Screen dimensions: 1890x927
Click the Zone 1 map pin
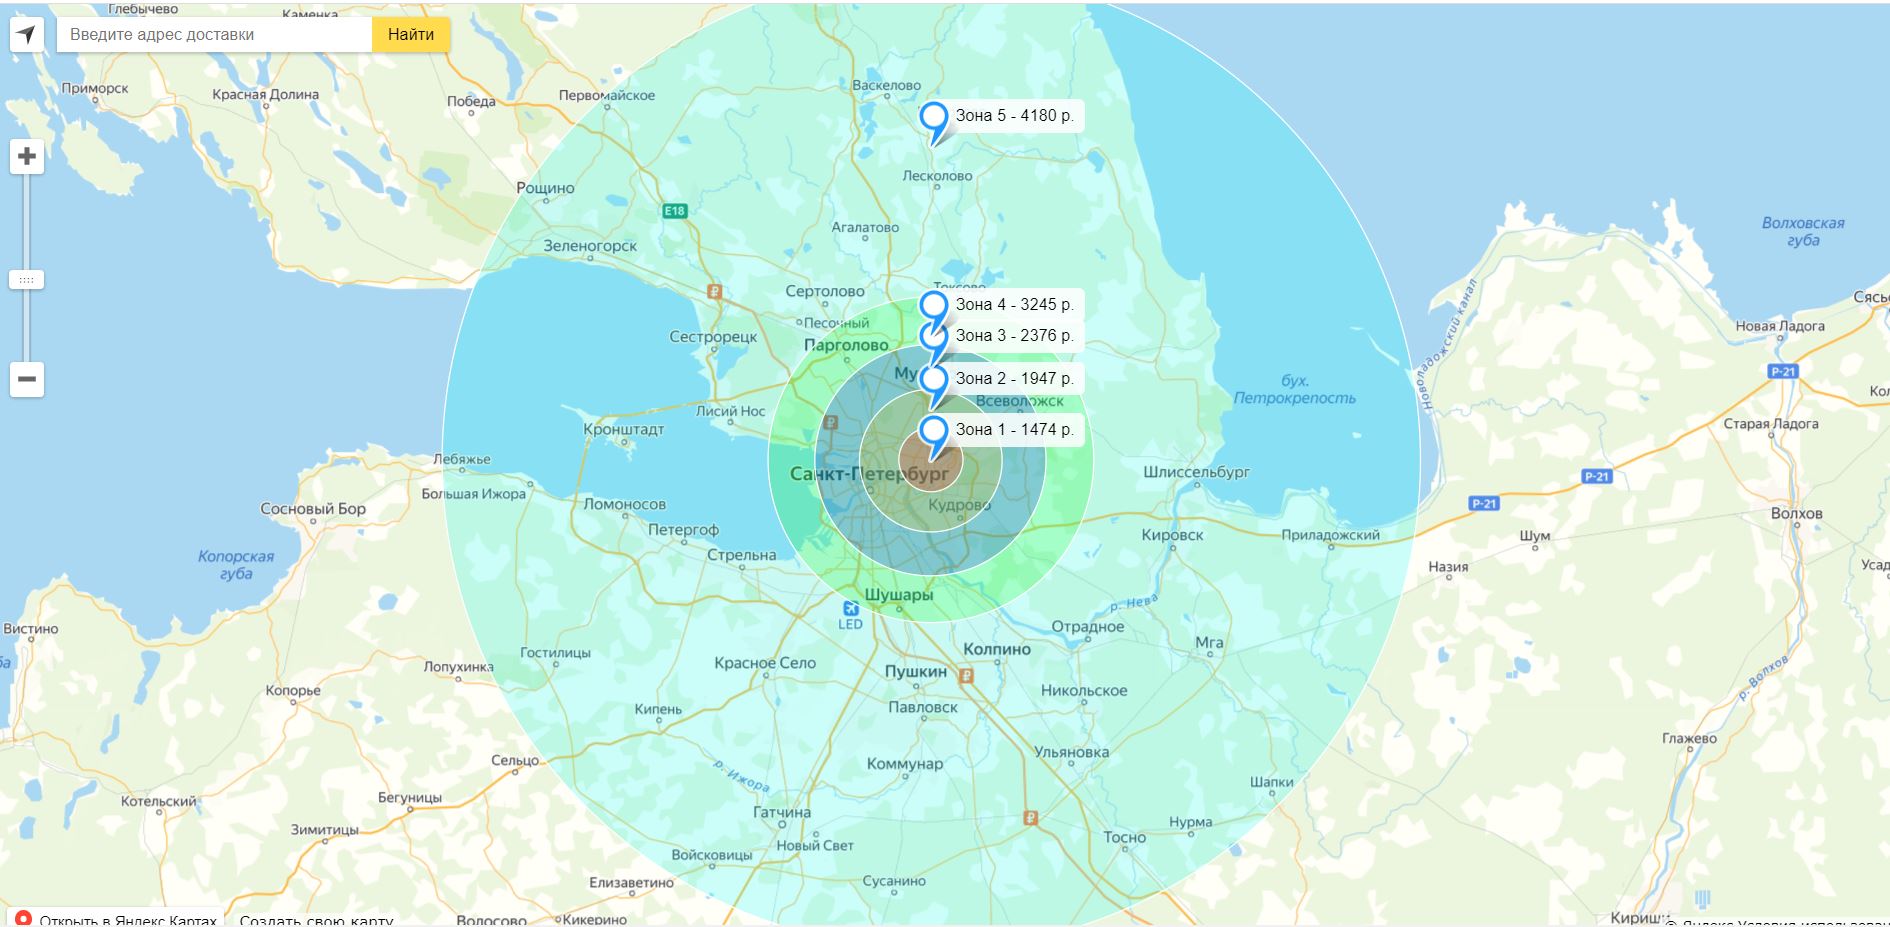click(934, 432)
